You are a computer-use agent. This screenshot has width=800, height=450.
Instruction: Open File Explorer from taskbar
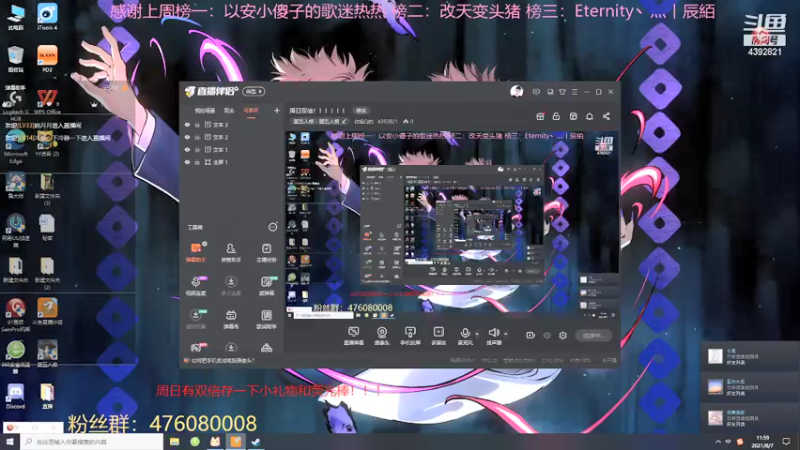click(174, 441)
